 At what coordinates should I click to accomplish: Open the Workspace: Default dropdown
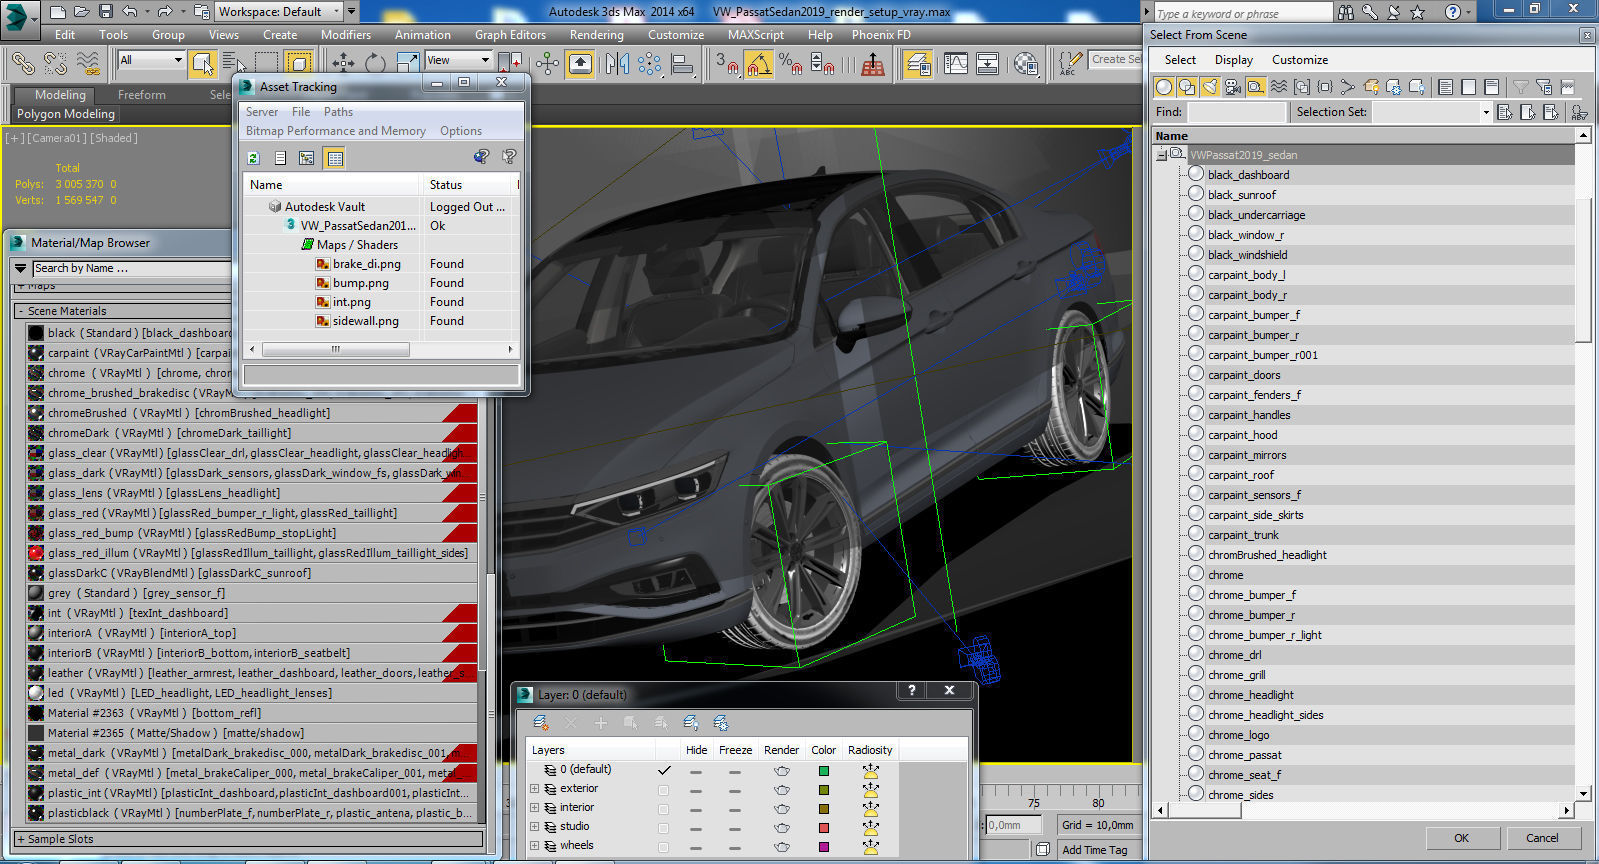click(x=279, y=12)
